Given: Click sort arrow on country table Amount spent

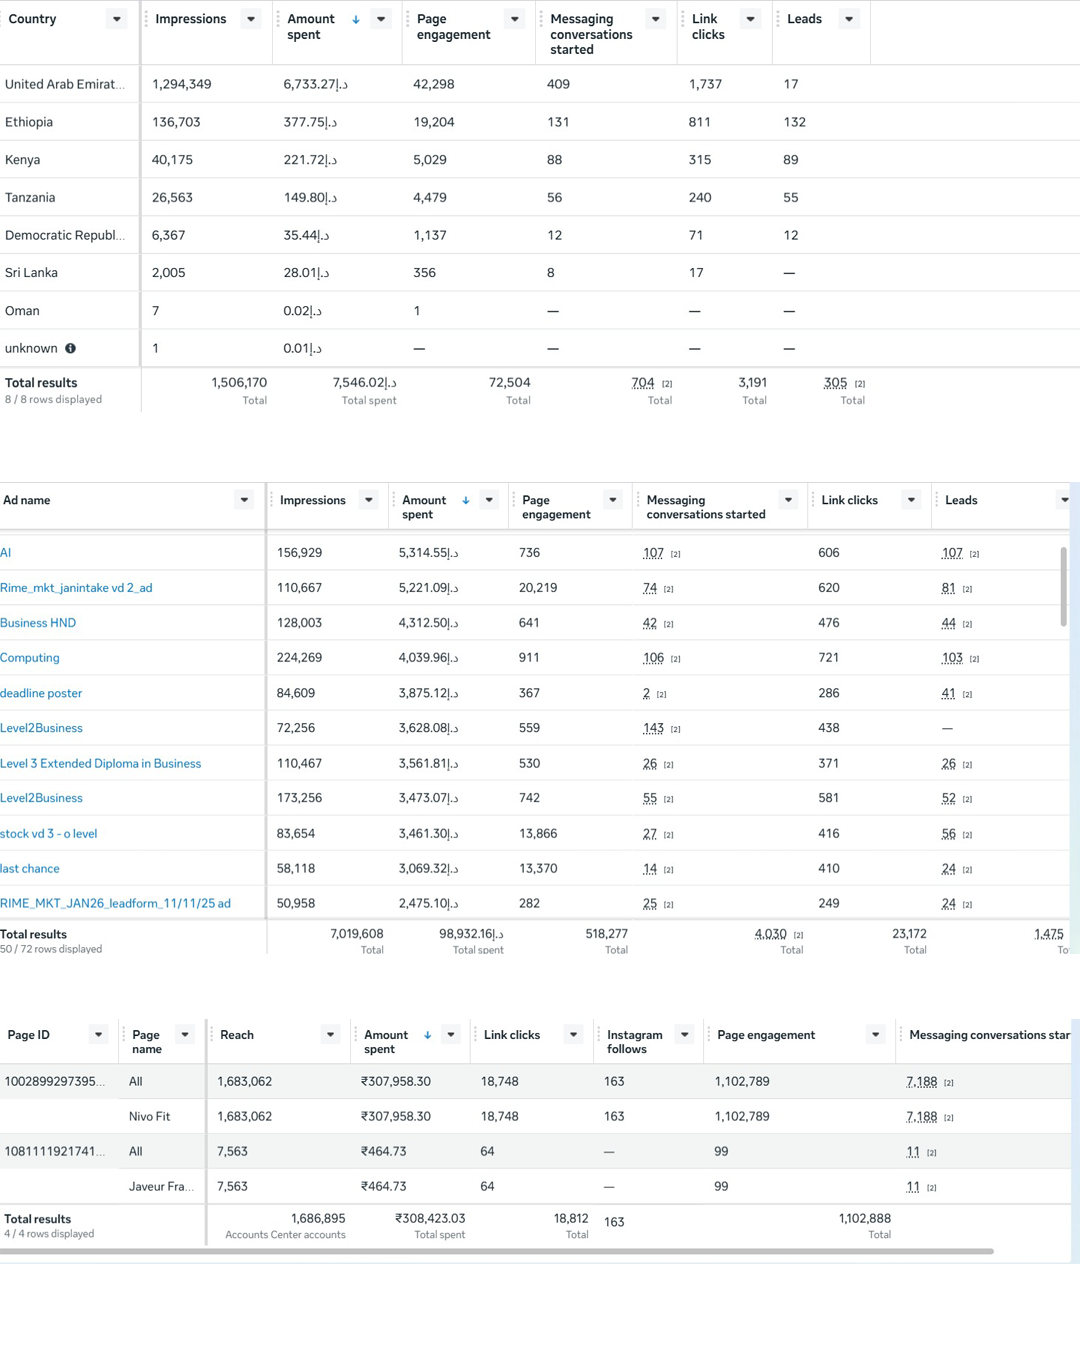Looking at the screenshot, I should coord(356,19).
